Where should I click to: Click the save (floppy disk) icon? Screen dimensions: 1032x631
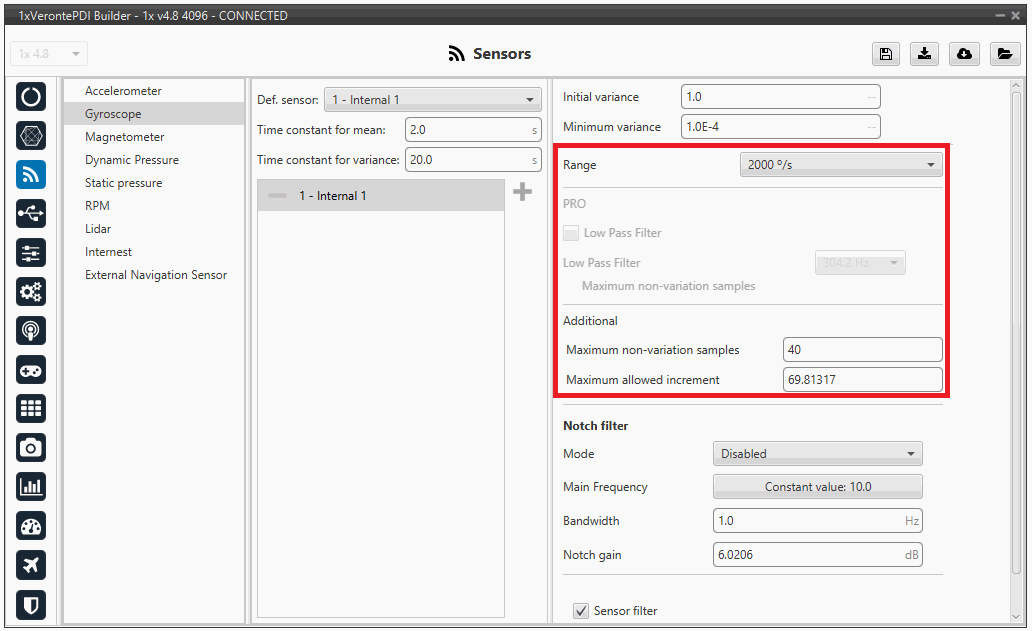886,54
